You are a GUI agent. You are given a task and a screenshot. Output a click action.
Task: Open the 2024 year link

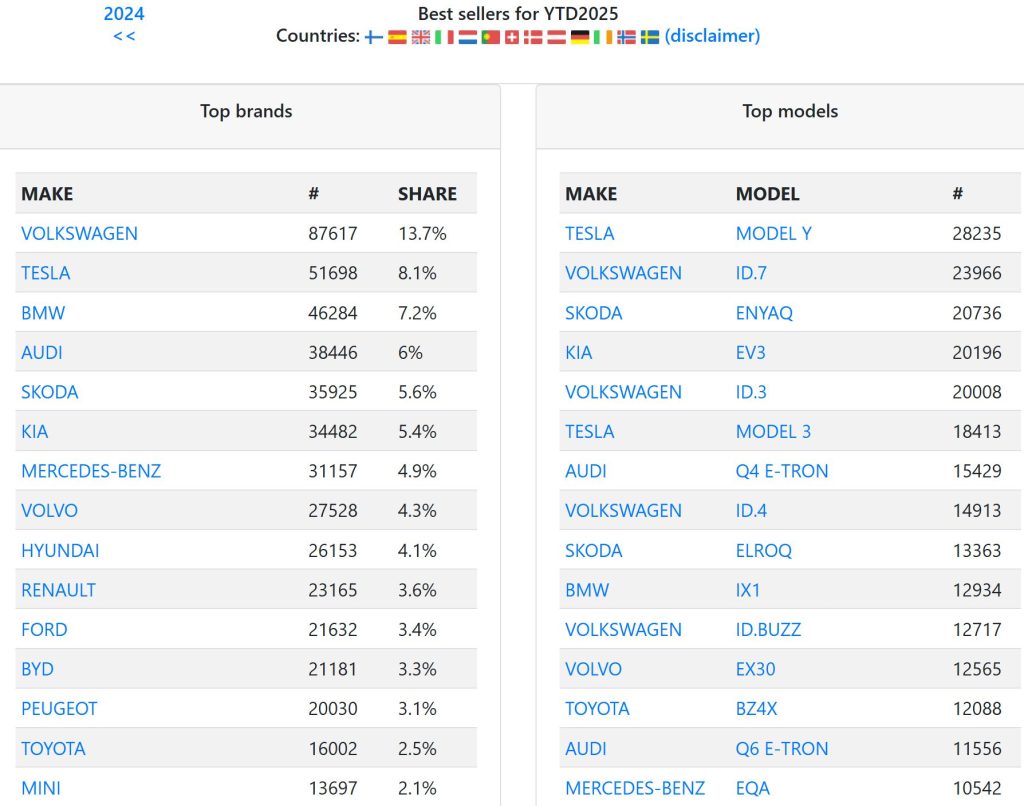[124, 14]
